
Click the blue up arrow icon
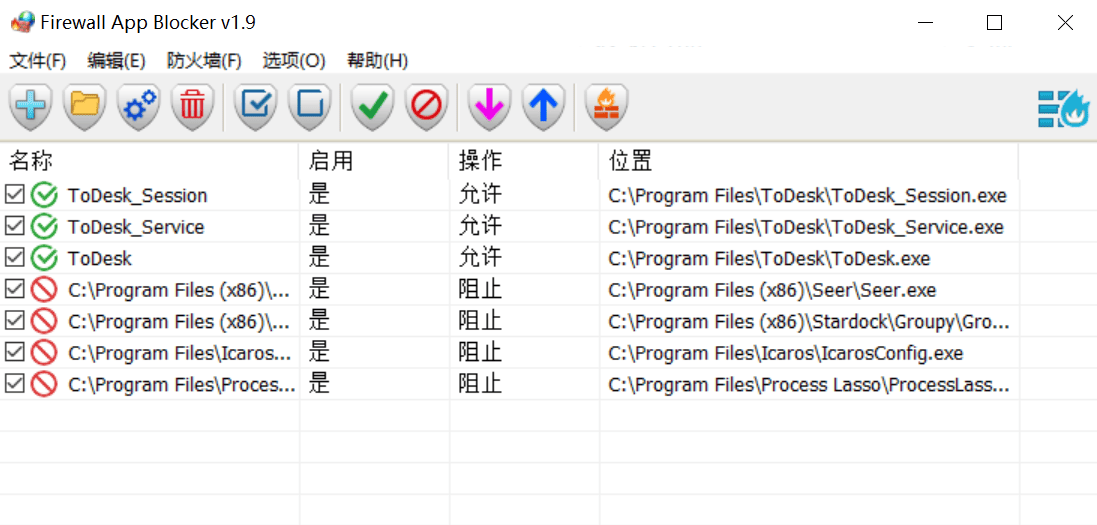(x=544, y=107)
